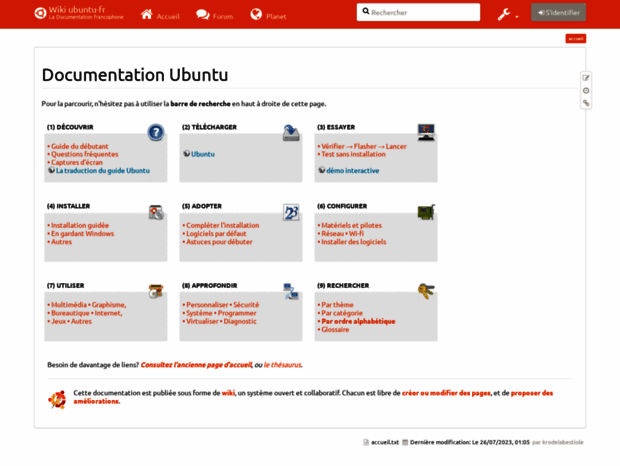Open Logiciels par défaut link
The height and width of the screenshot is (466, 620).
216,234
